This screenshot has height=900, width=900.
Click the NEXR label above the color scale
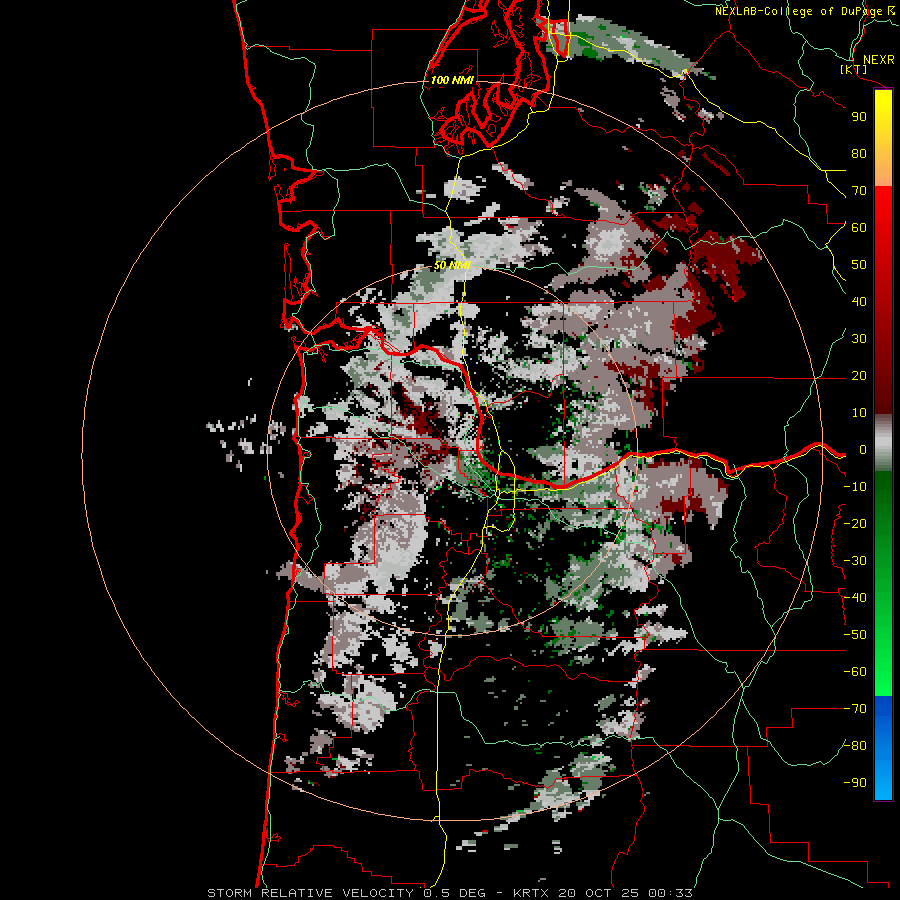[879, 60]
